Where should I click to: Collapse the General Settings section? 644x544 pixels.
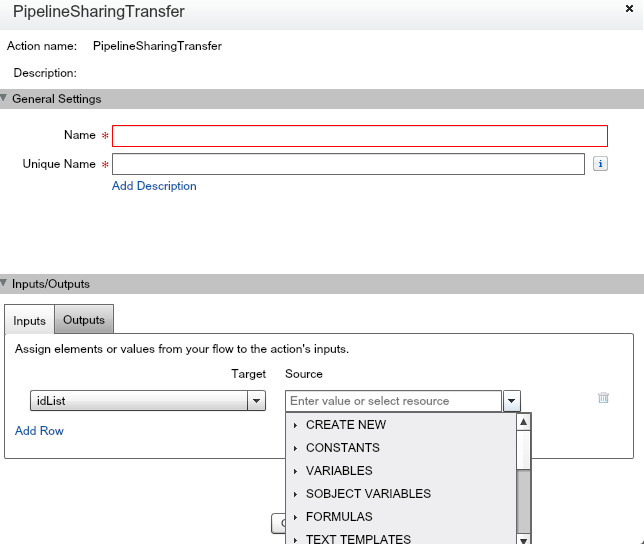[x=5, y=98]
